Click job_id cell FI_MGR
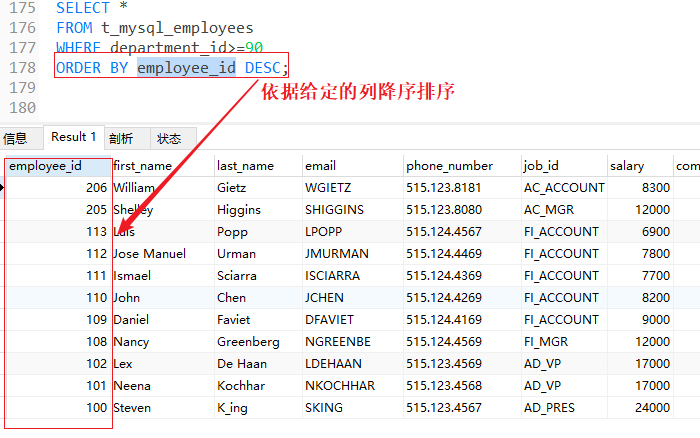 [564, 342]
